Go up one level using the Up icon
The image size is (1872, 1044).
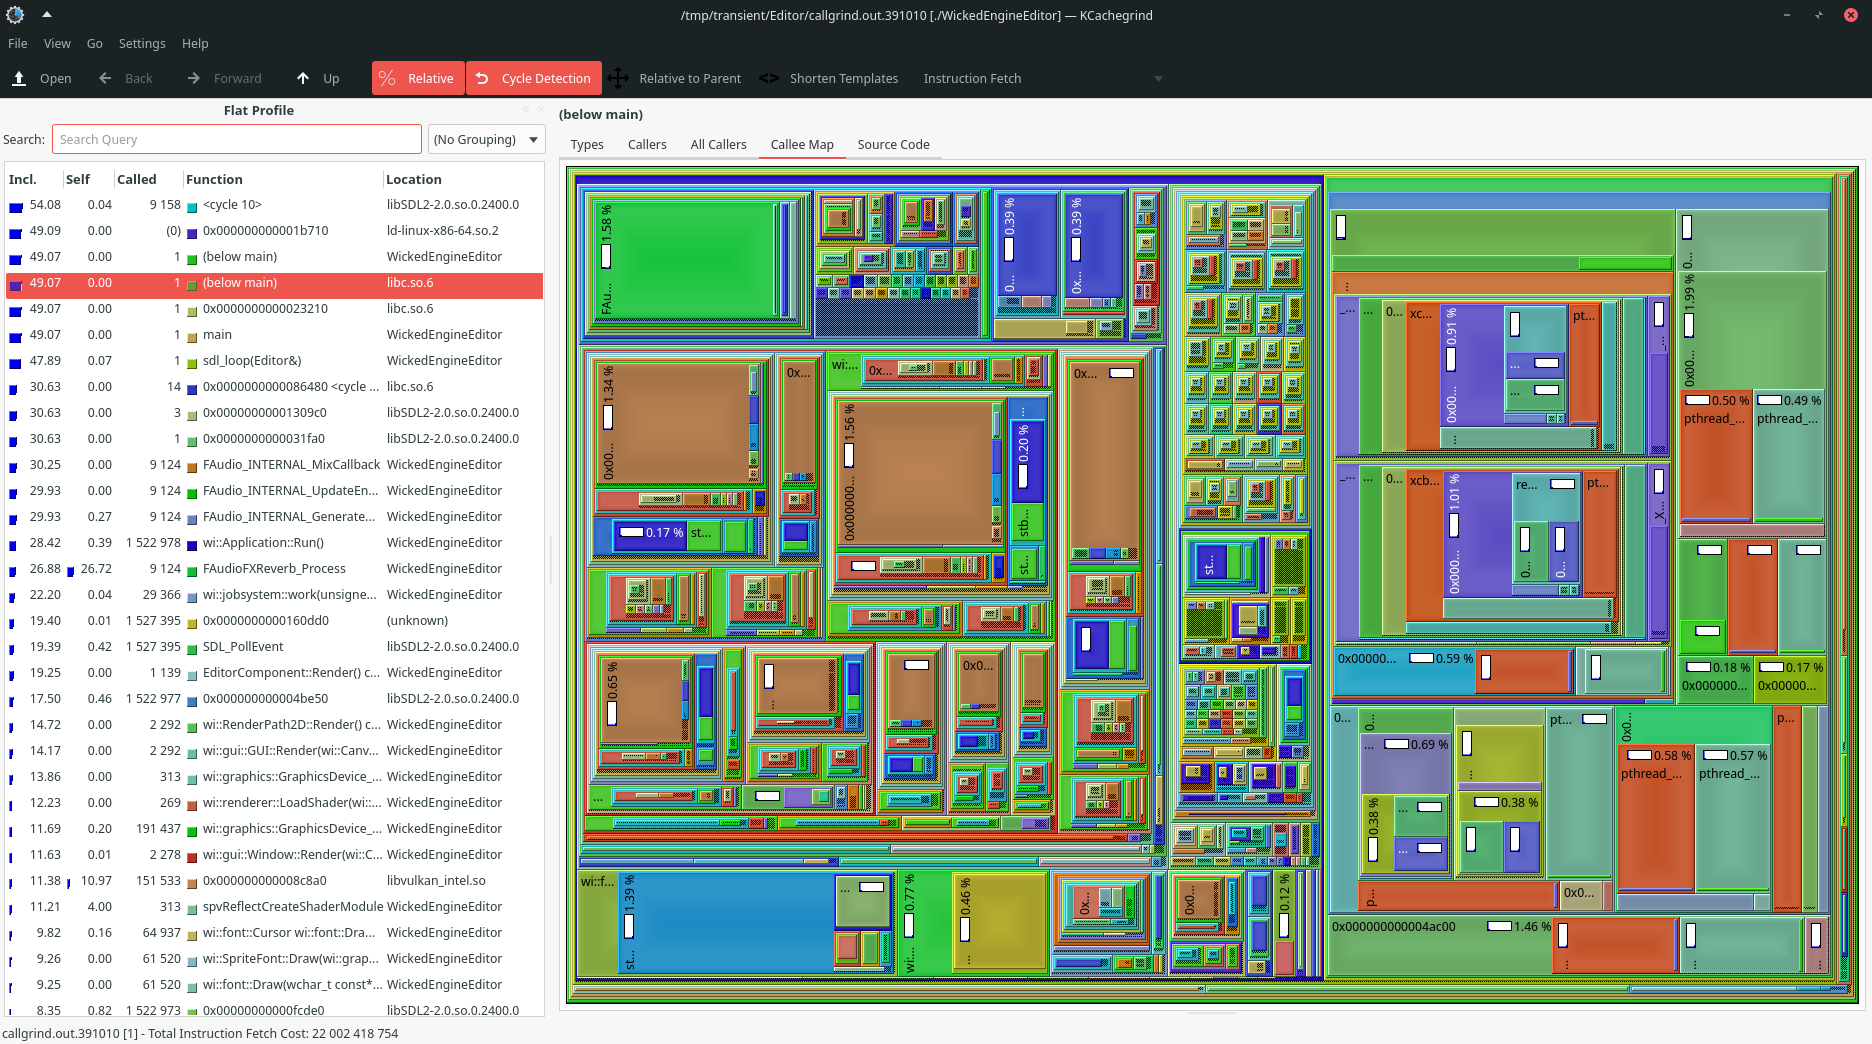click(x=301, y=78)
